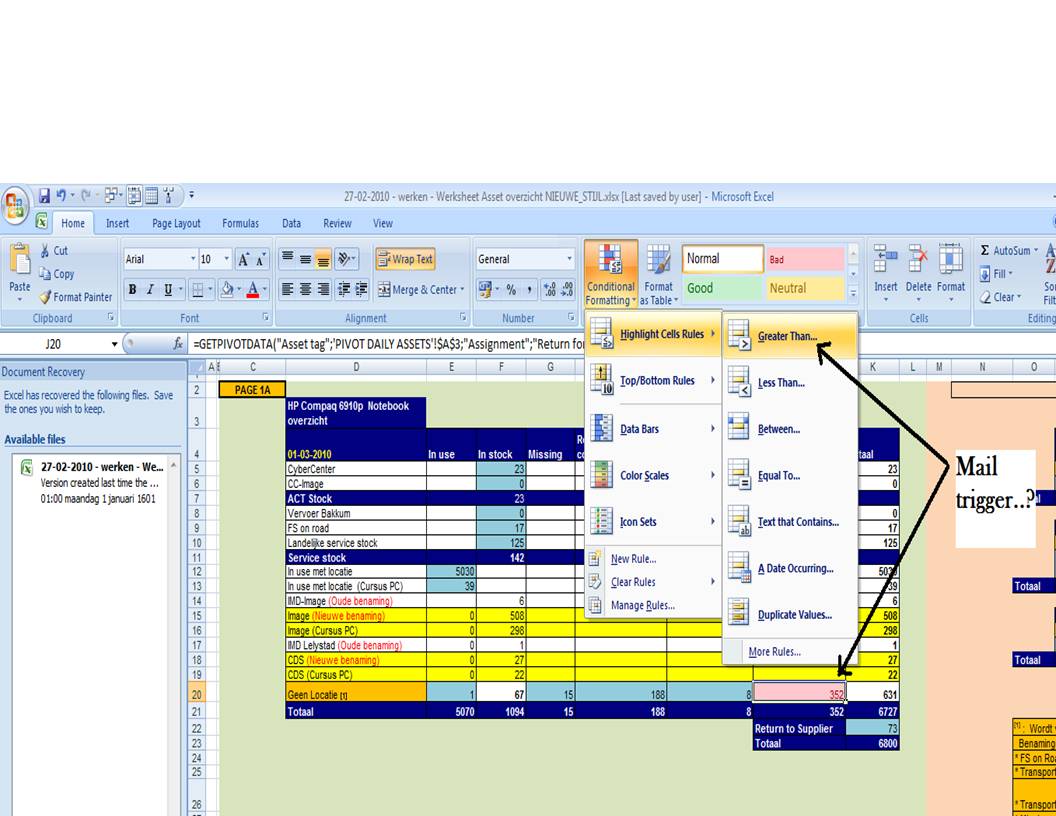Click the Save icon in quick access toolbar
1056x816 pixels.
tap(44, 196)
